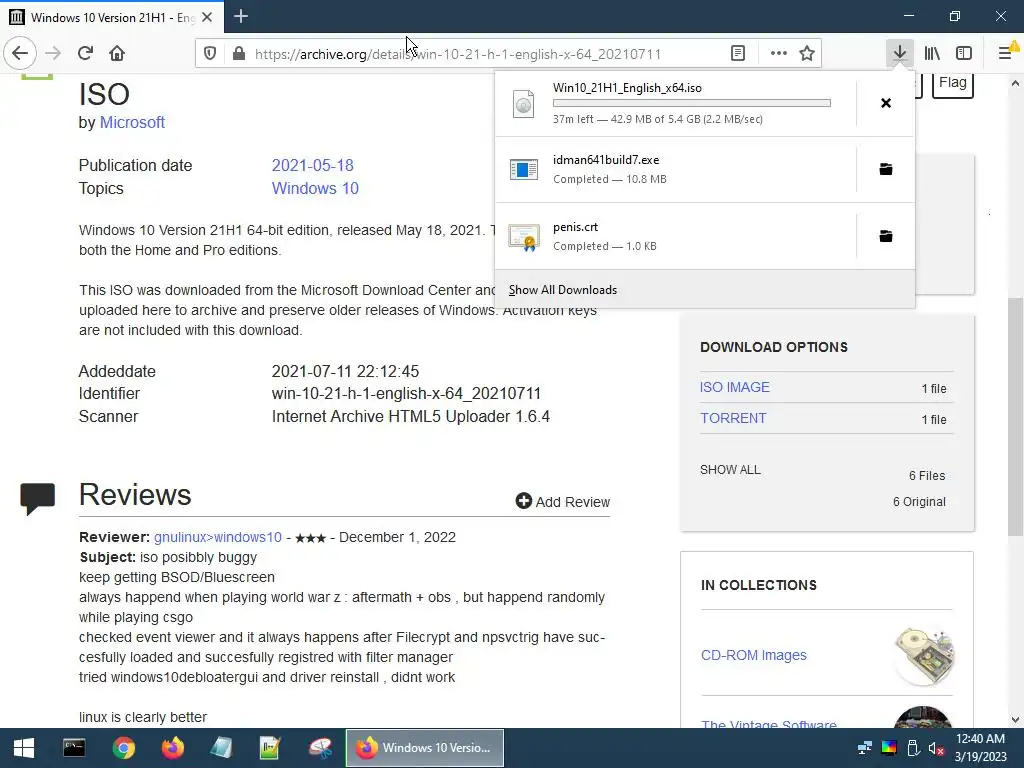Open the Microsoft author link
Screen dimensions: 1024x768
click(x=132, y=123)
